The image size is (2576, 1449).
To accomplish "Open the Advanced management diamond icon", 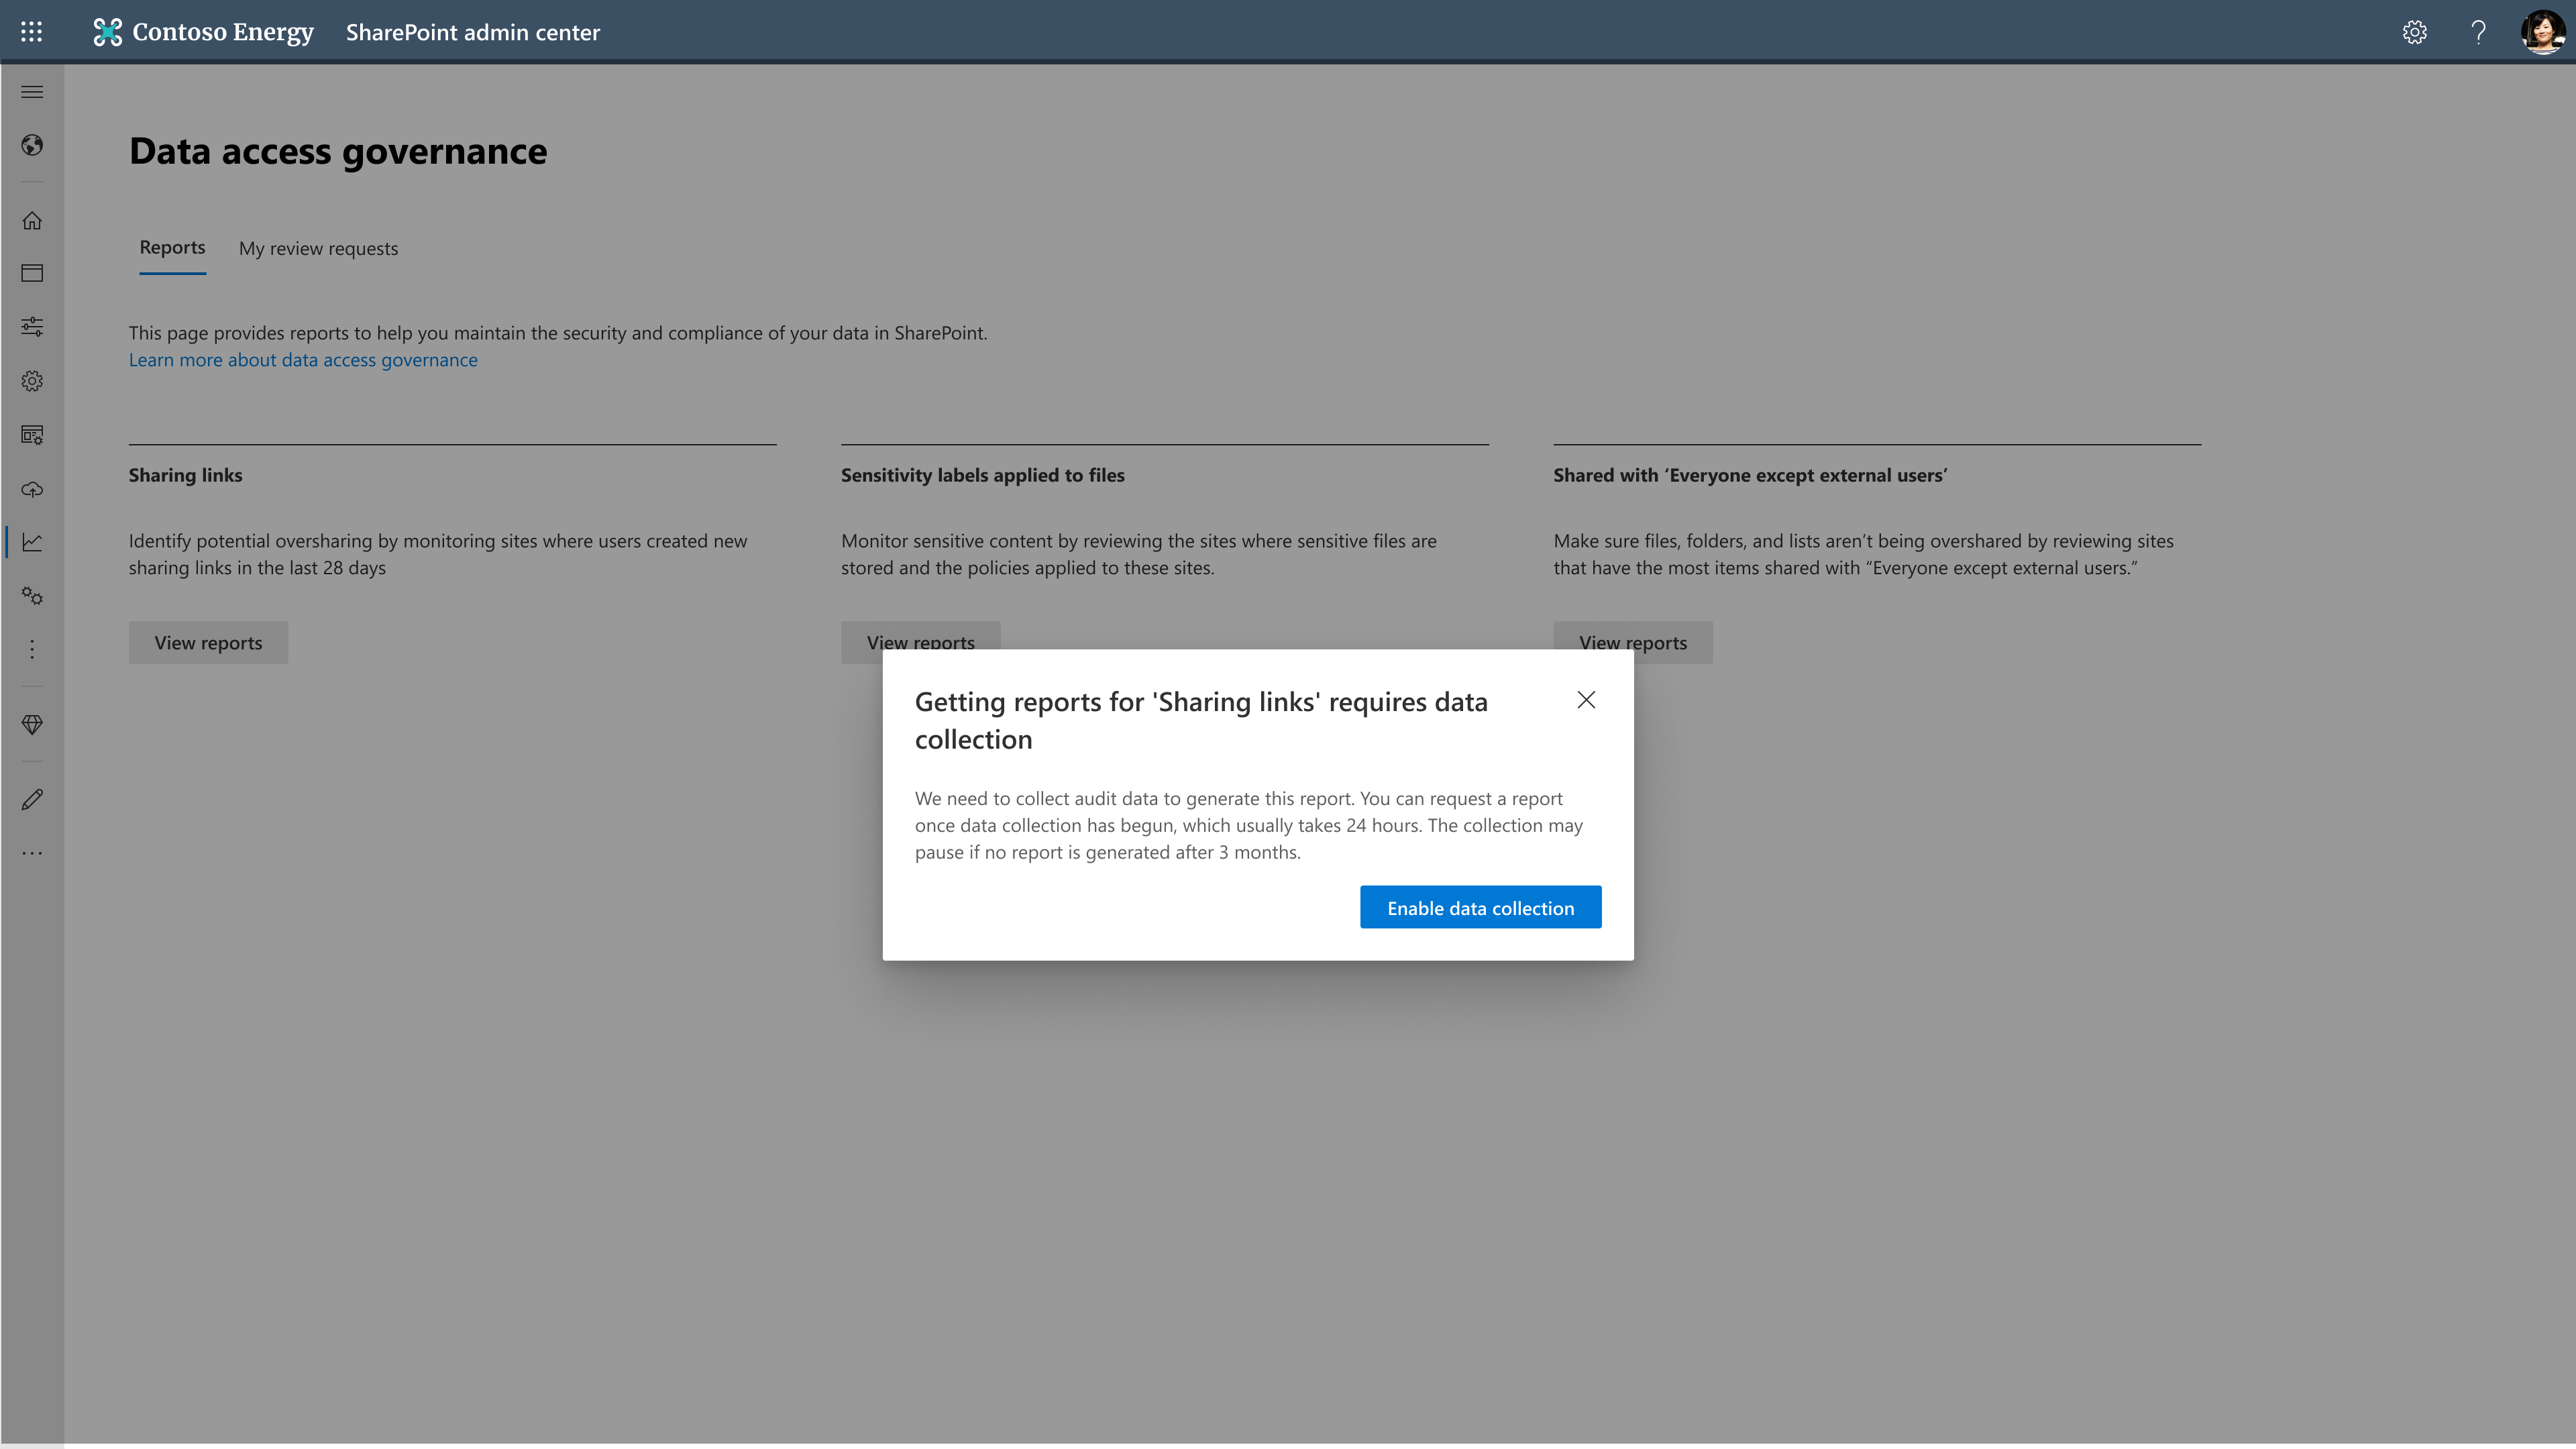I will pos(31,725).
